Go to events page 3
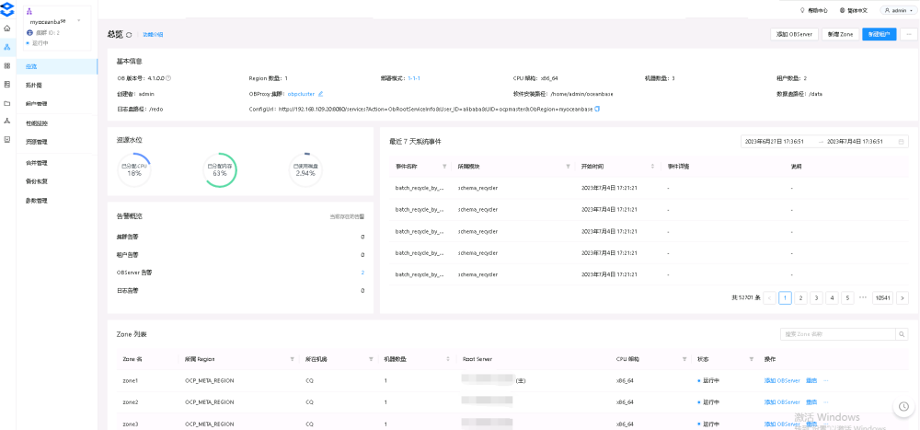 816,298
